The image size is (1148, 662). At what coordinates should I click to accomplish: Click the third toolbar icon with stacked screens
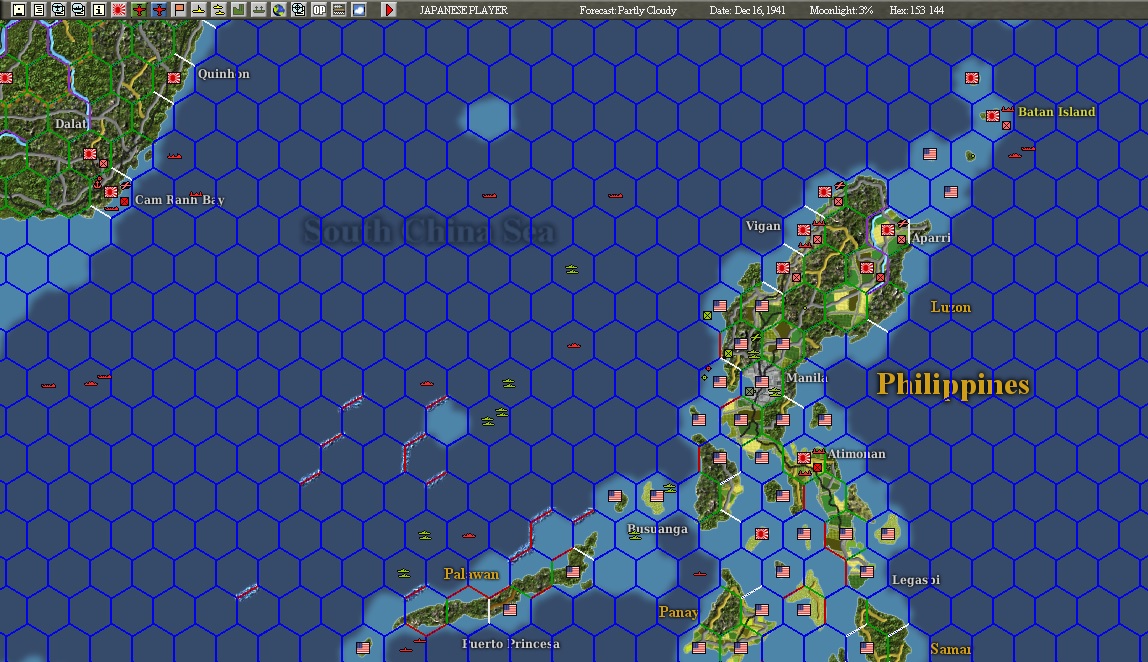coord(59,10)
